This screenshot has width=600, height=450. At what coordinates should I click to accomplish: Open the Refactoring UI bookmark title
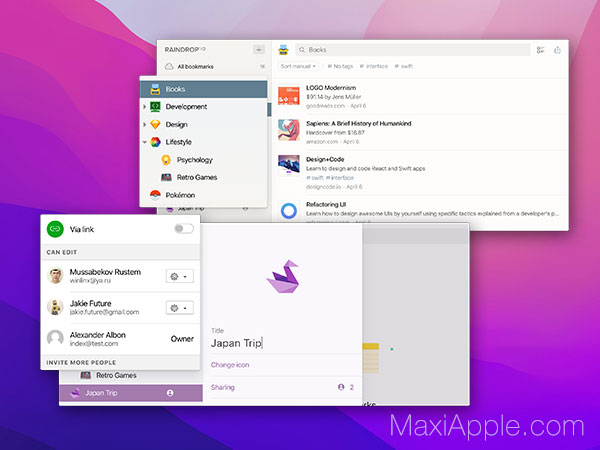tap(326, 205)
